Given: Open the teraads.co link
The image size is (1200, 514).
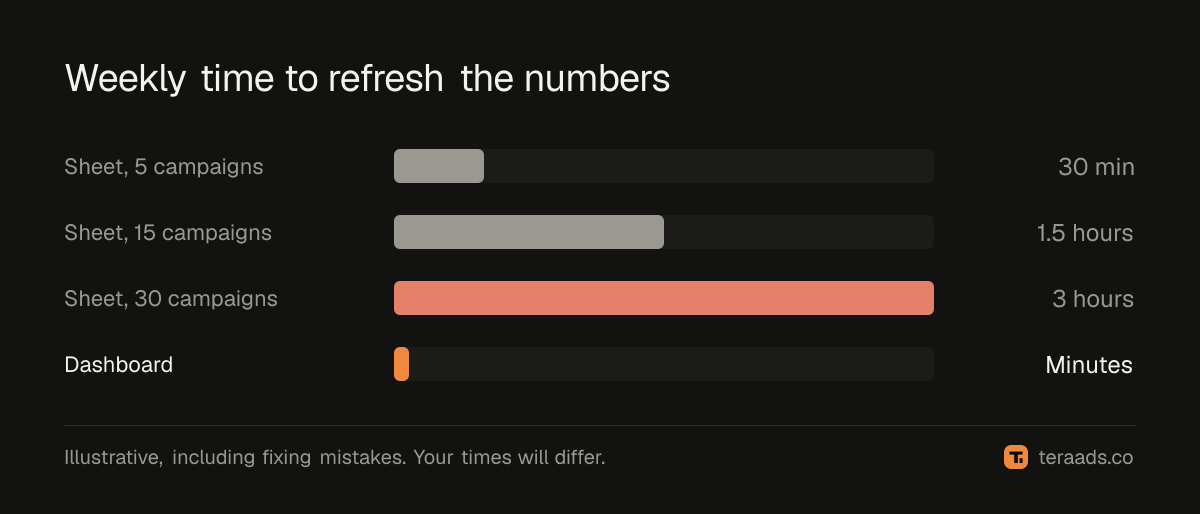Looking at the screenshot, I should tap(1086, 458).
